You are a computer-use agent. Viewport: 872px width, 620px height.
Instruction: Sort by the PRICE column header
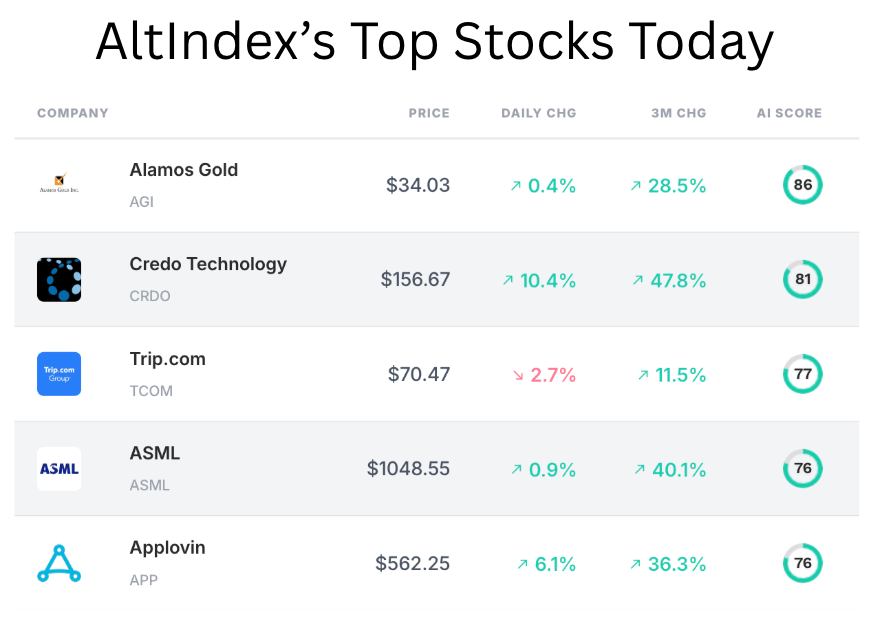pyautogui.click(x=429, y=113)
